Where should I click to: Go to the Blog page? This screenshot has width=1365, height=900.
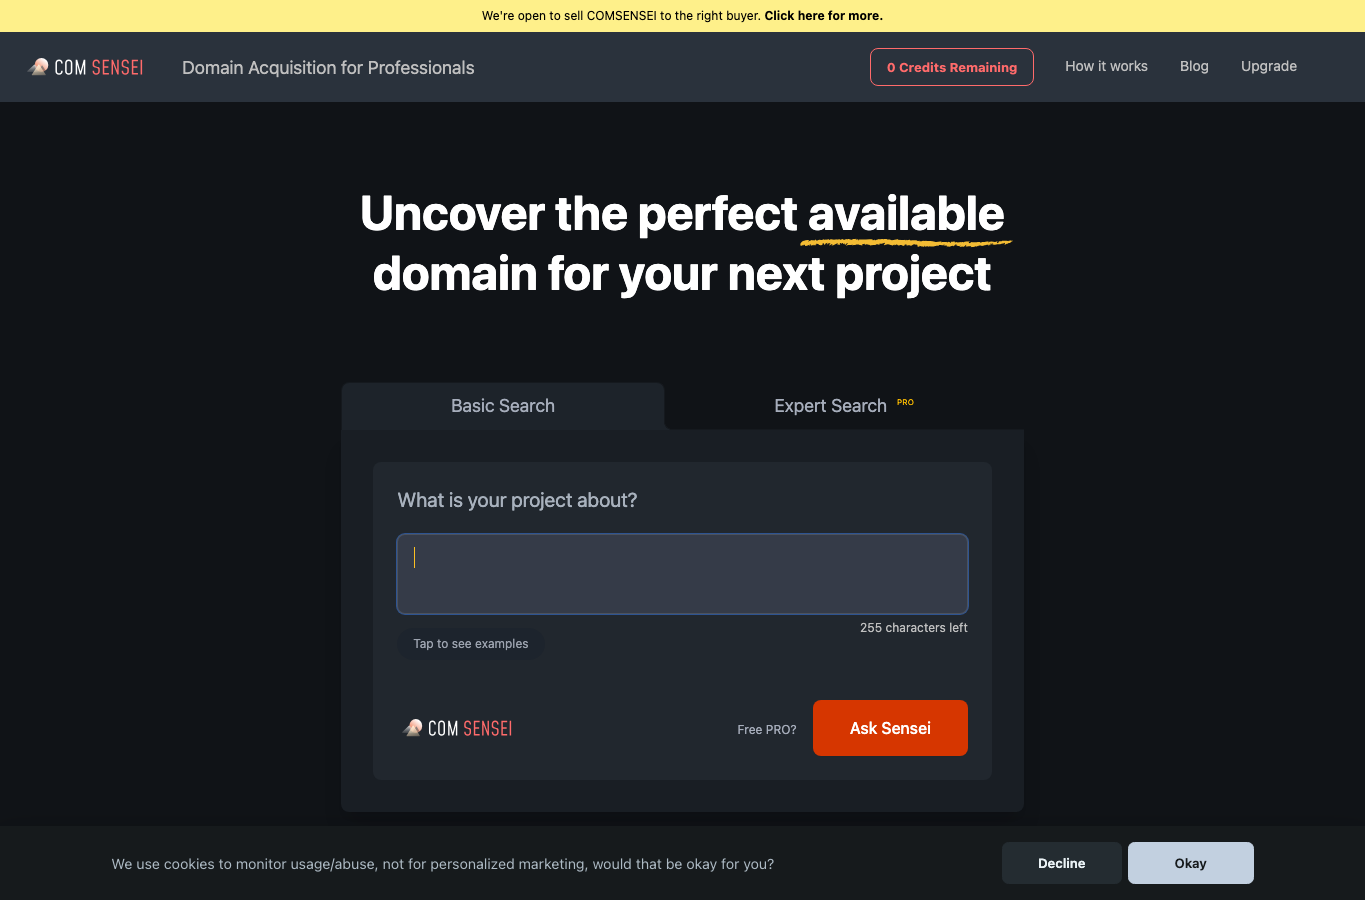click(x=1194, y=66)
